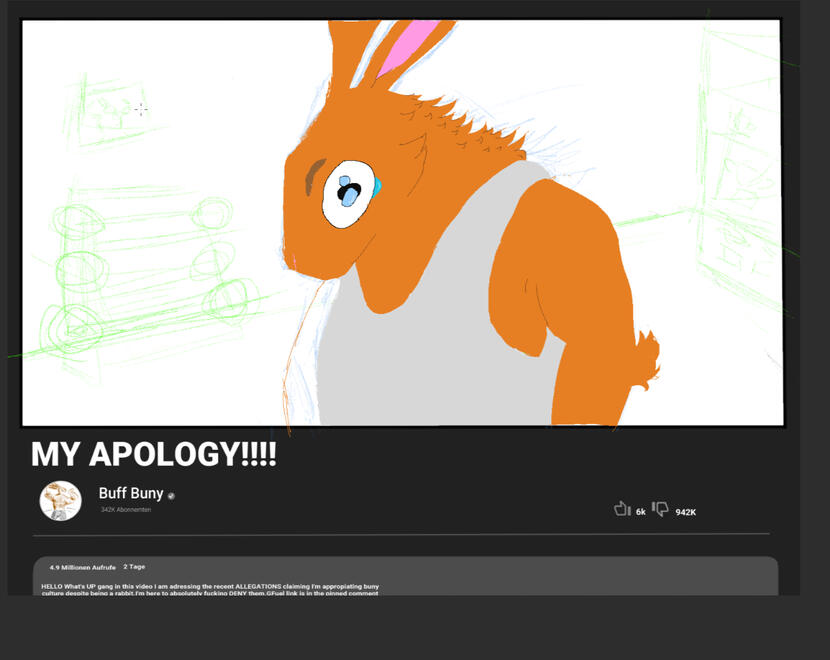This screenshot has height=660, width=830.
Task: Click the rabbit's brown eyebrow
Action: (x=315, y=175)
